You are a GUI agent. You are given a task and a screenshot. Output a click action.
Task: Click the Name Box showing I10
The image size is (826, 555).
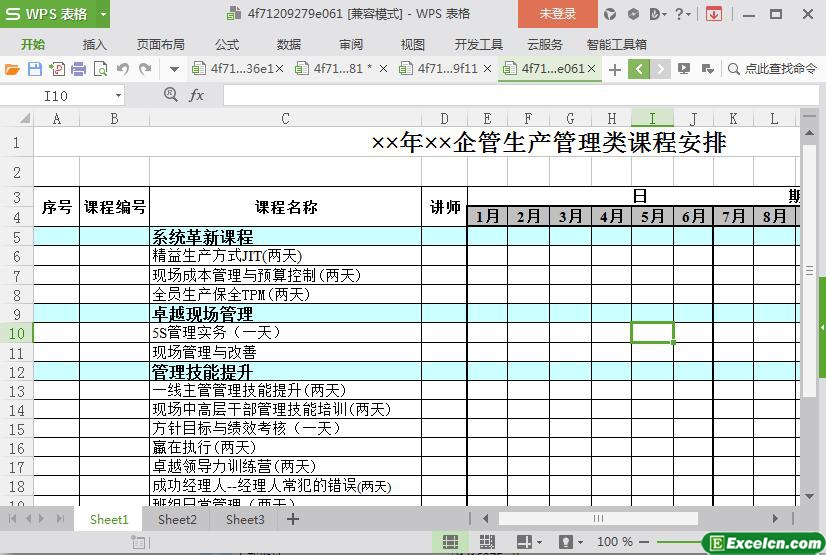click(56, 96)
